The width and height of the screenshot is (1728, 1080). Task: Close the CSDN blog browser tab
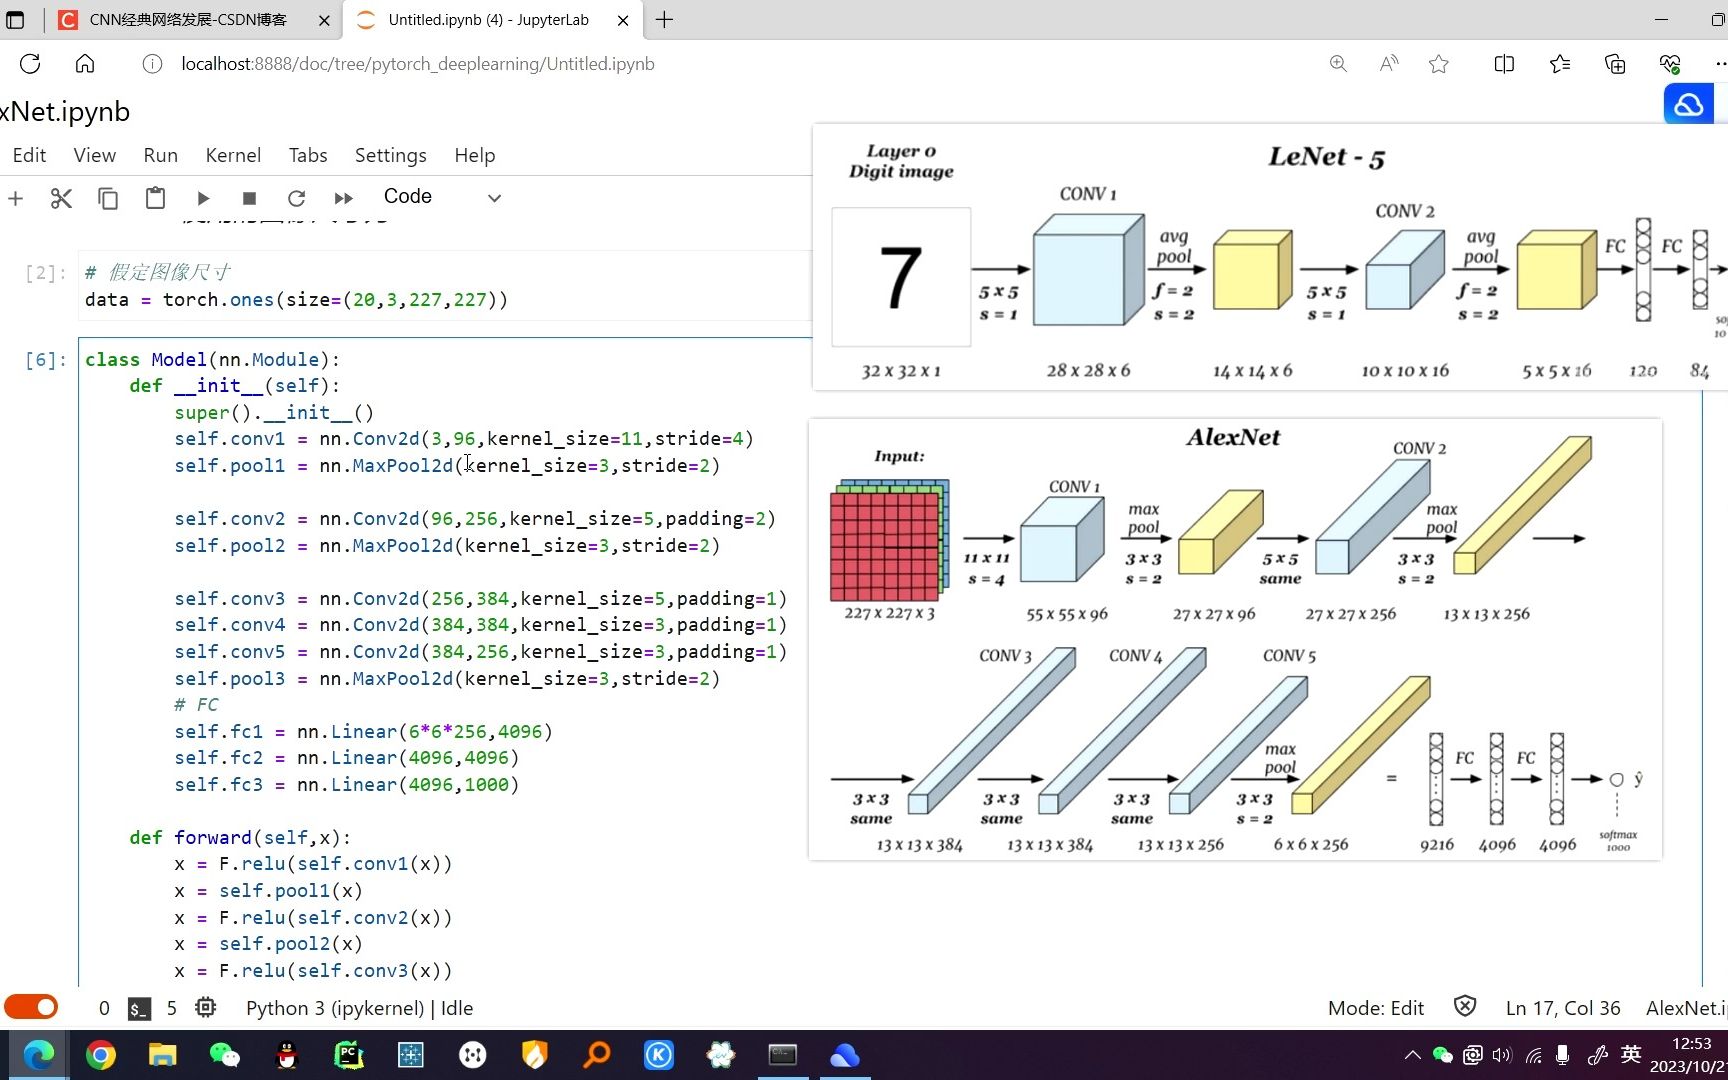click(324, 20)
